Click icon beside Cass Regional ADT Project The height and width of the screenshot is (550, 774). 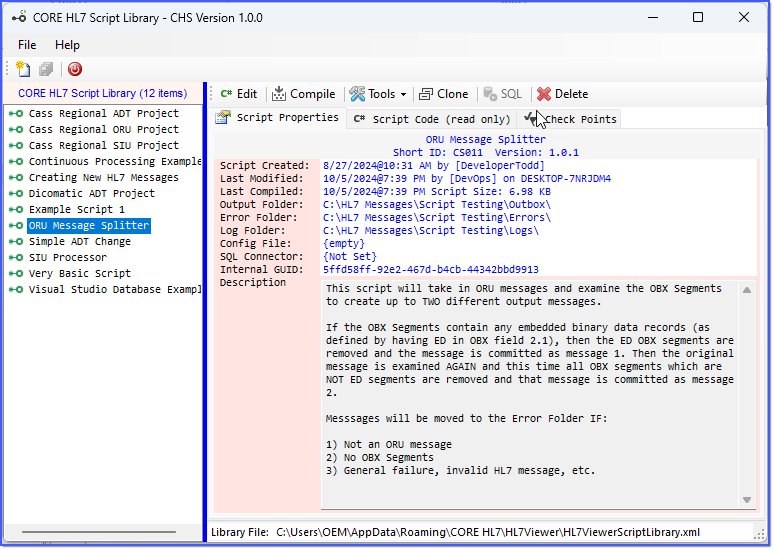(x=16, y=114)
